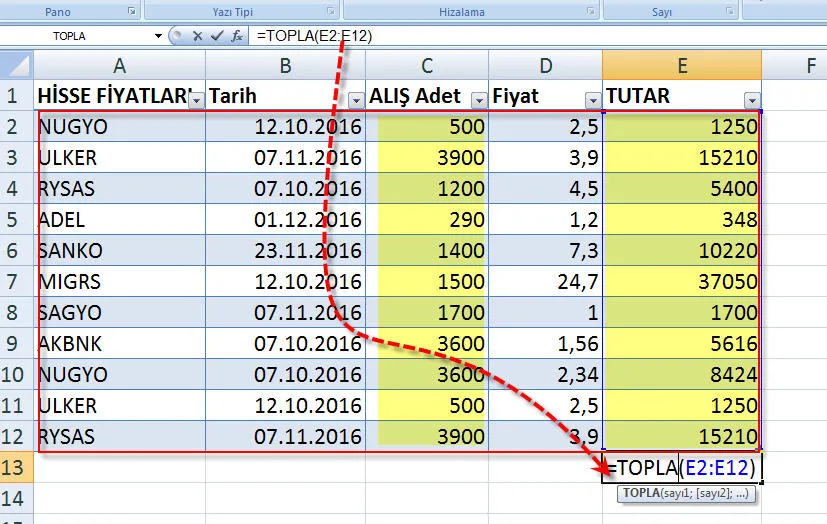Expand the Name Box dropdown arrow

pyautogui.click(x=158, y=35)
